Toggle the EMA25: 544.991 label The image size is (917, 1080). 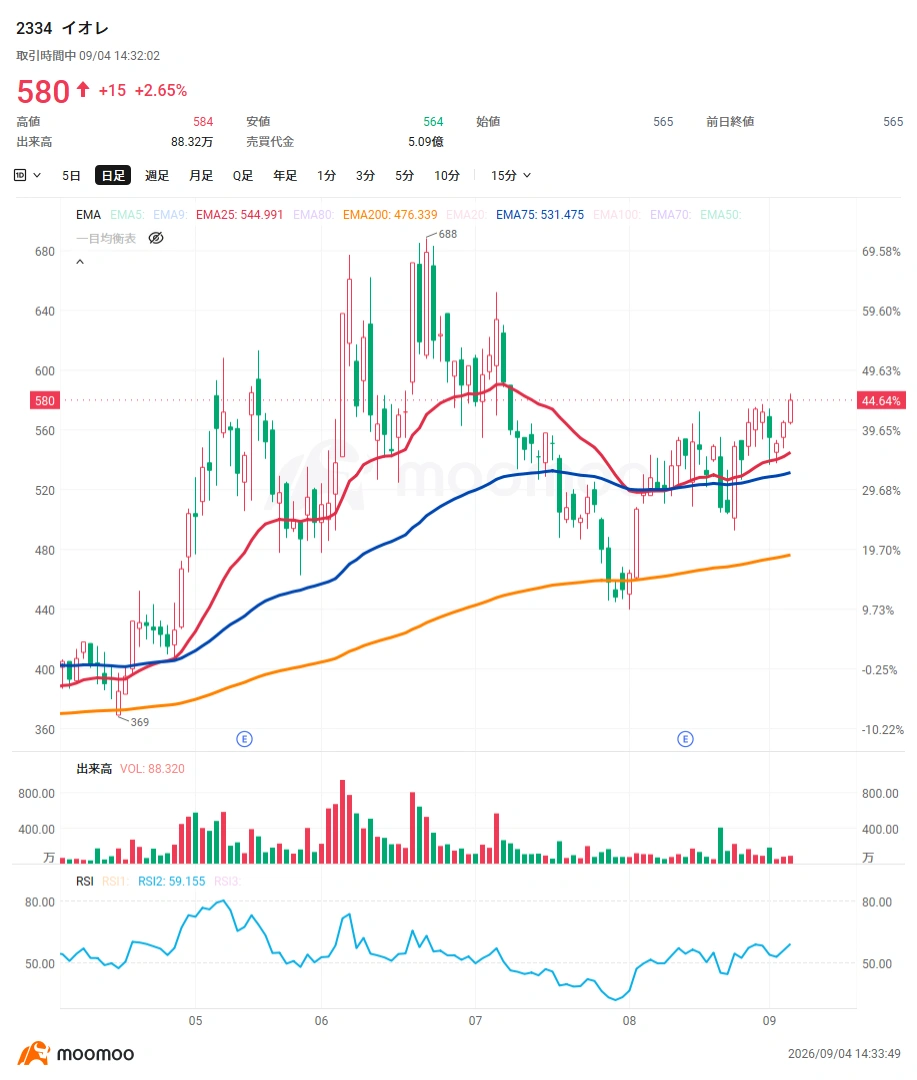point(239,215)
